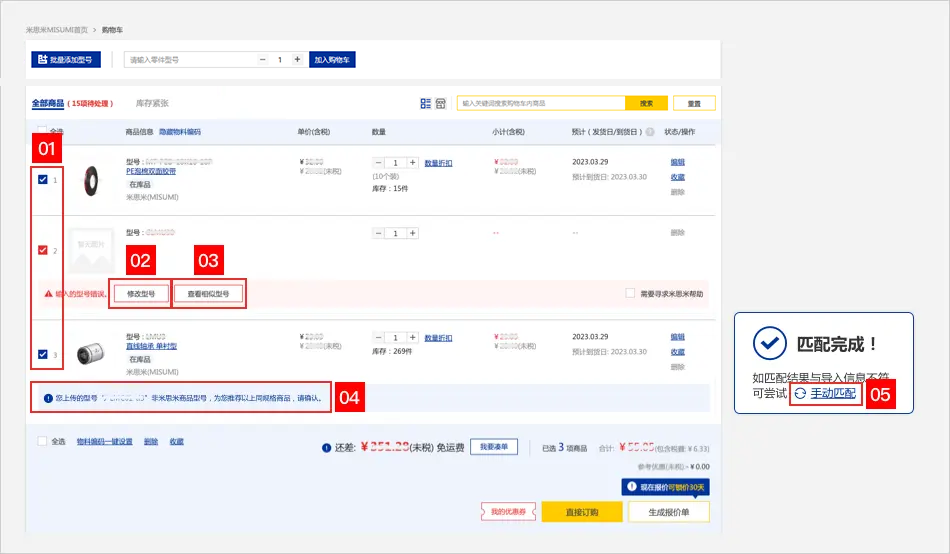Click the cart keyword search input field

(541, 103)
